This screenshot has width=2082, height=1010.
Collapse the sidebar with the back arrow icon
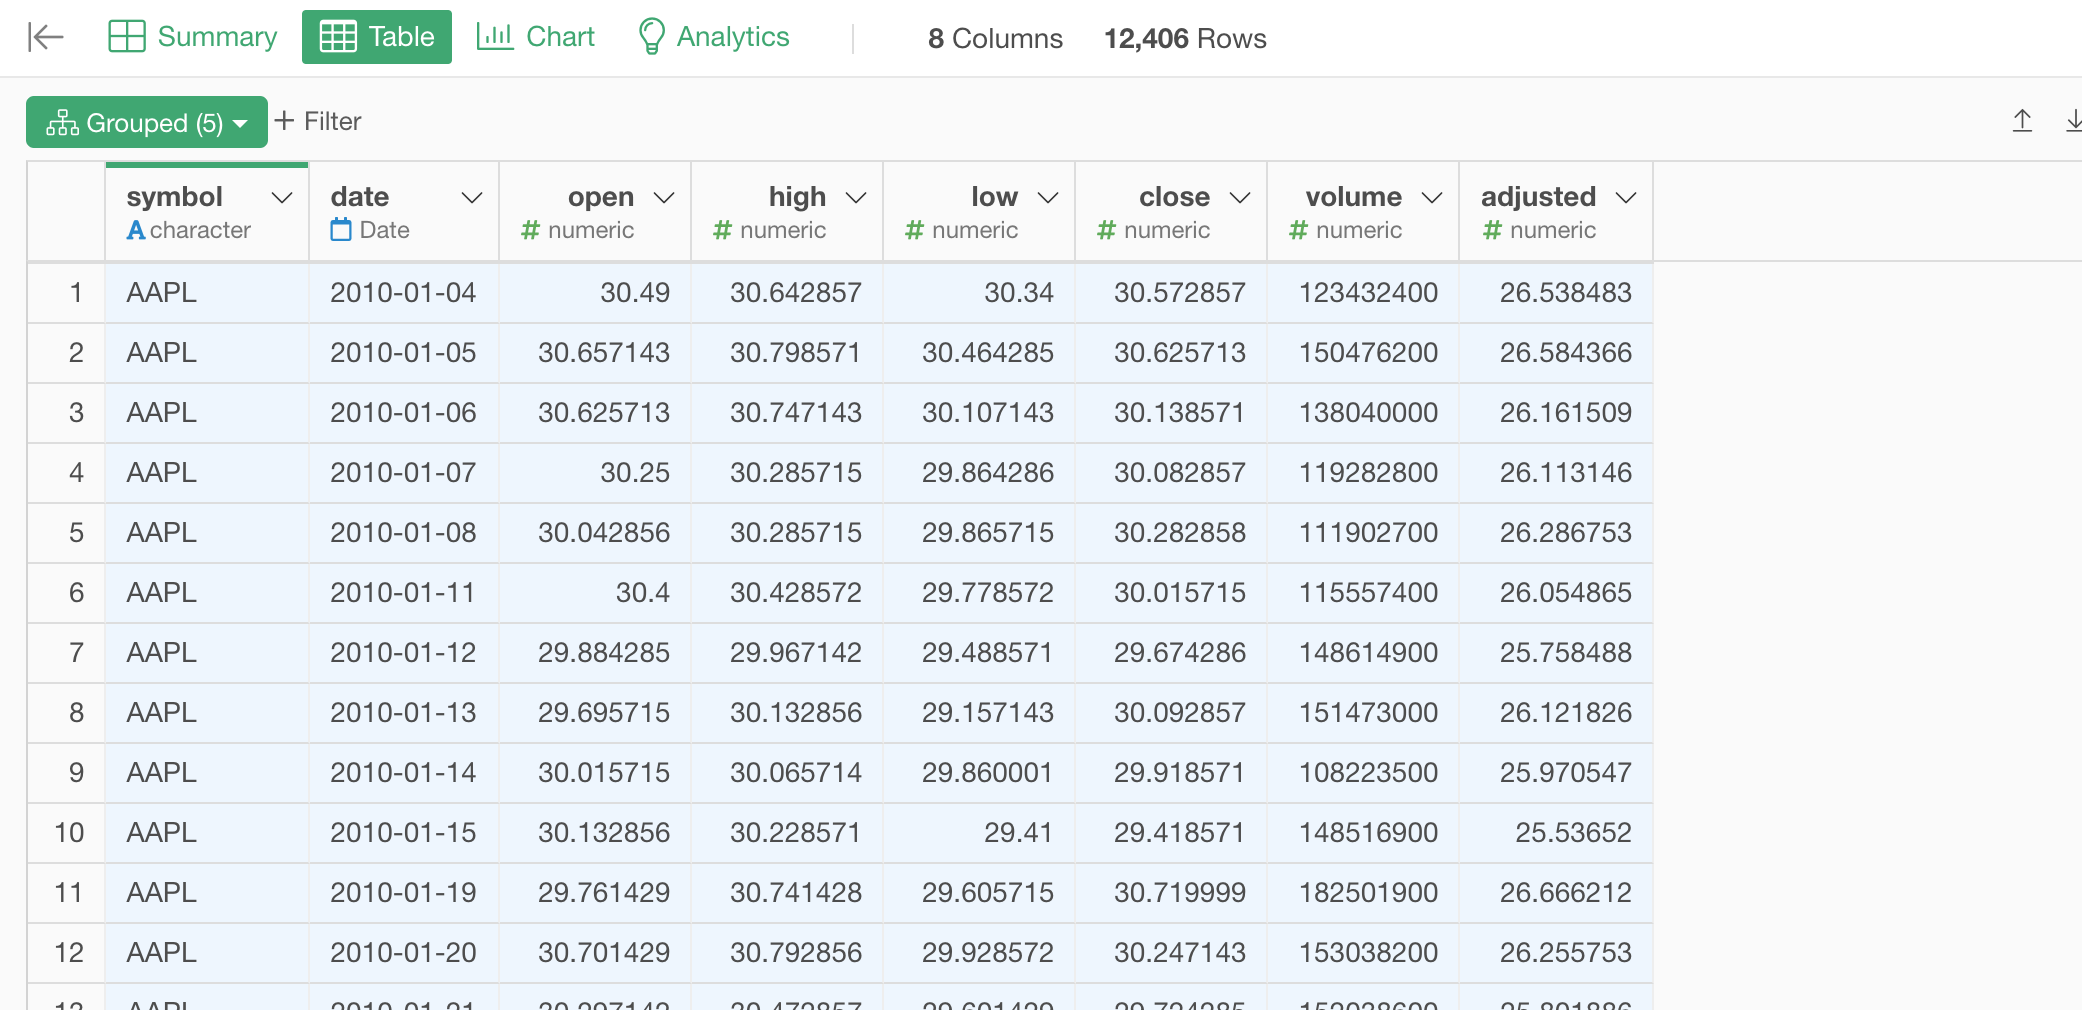[x=45, y=37]
